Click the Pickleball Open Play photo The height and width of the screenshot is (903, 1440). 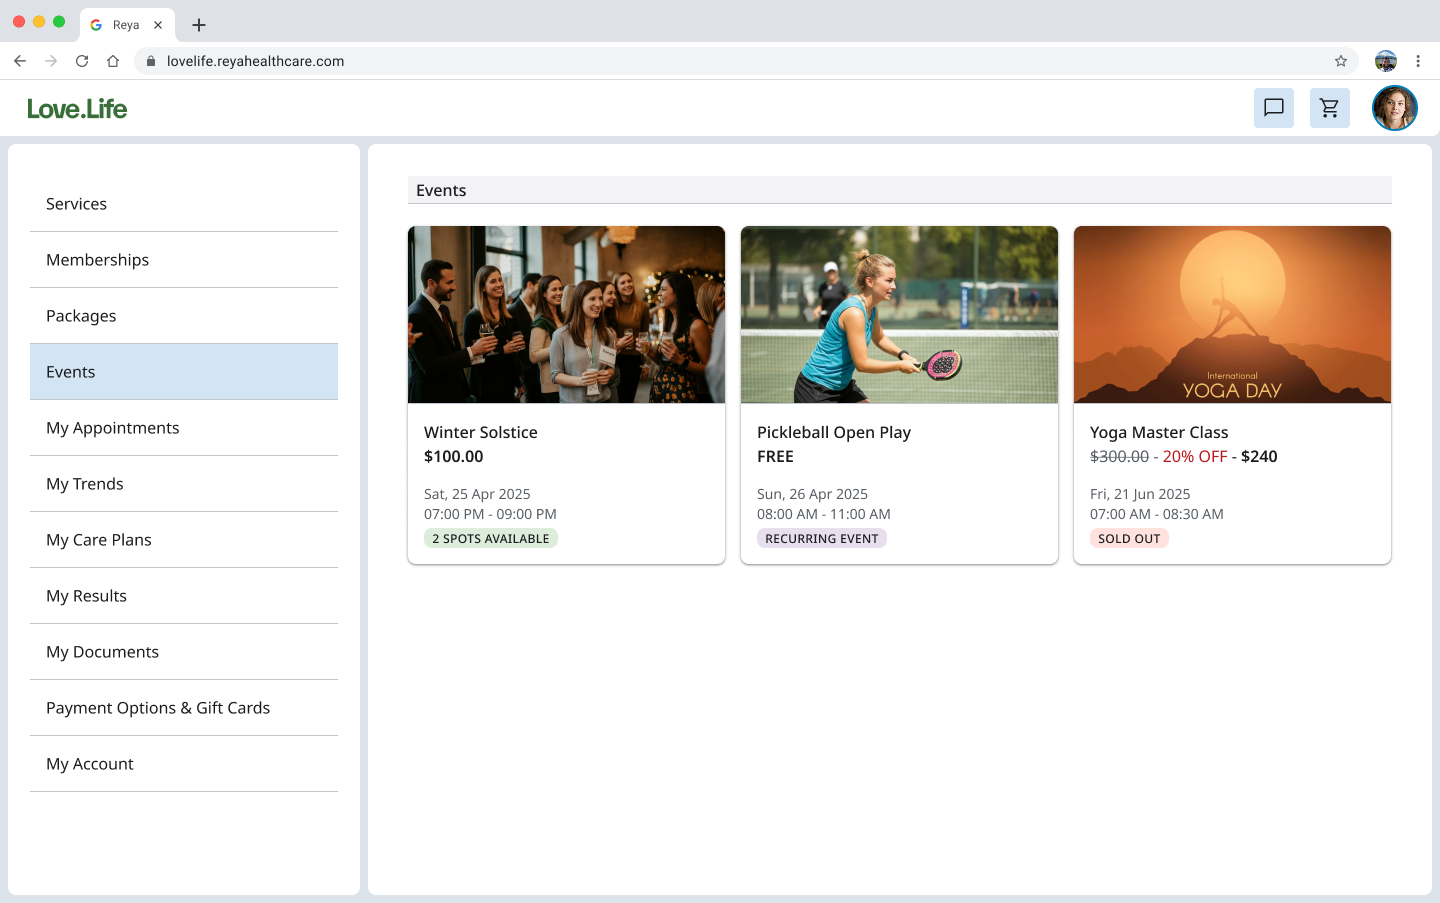click(899, 315)
